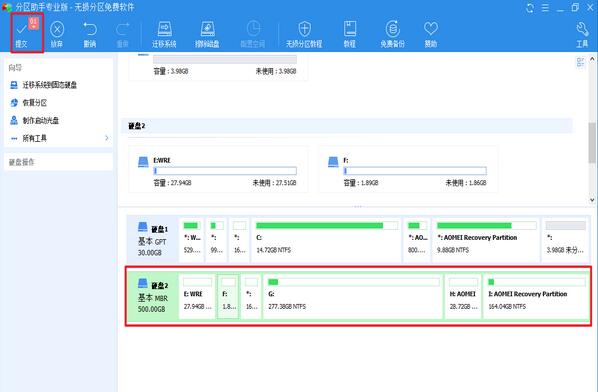Image resolution: width=598 pixels, height=392 pixels.
Task: Select I: AOMEI Recovery Partition 164.04GB
Action: click(536, 296)
